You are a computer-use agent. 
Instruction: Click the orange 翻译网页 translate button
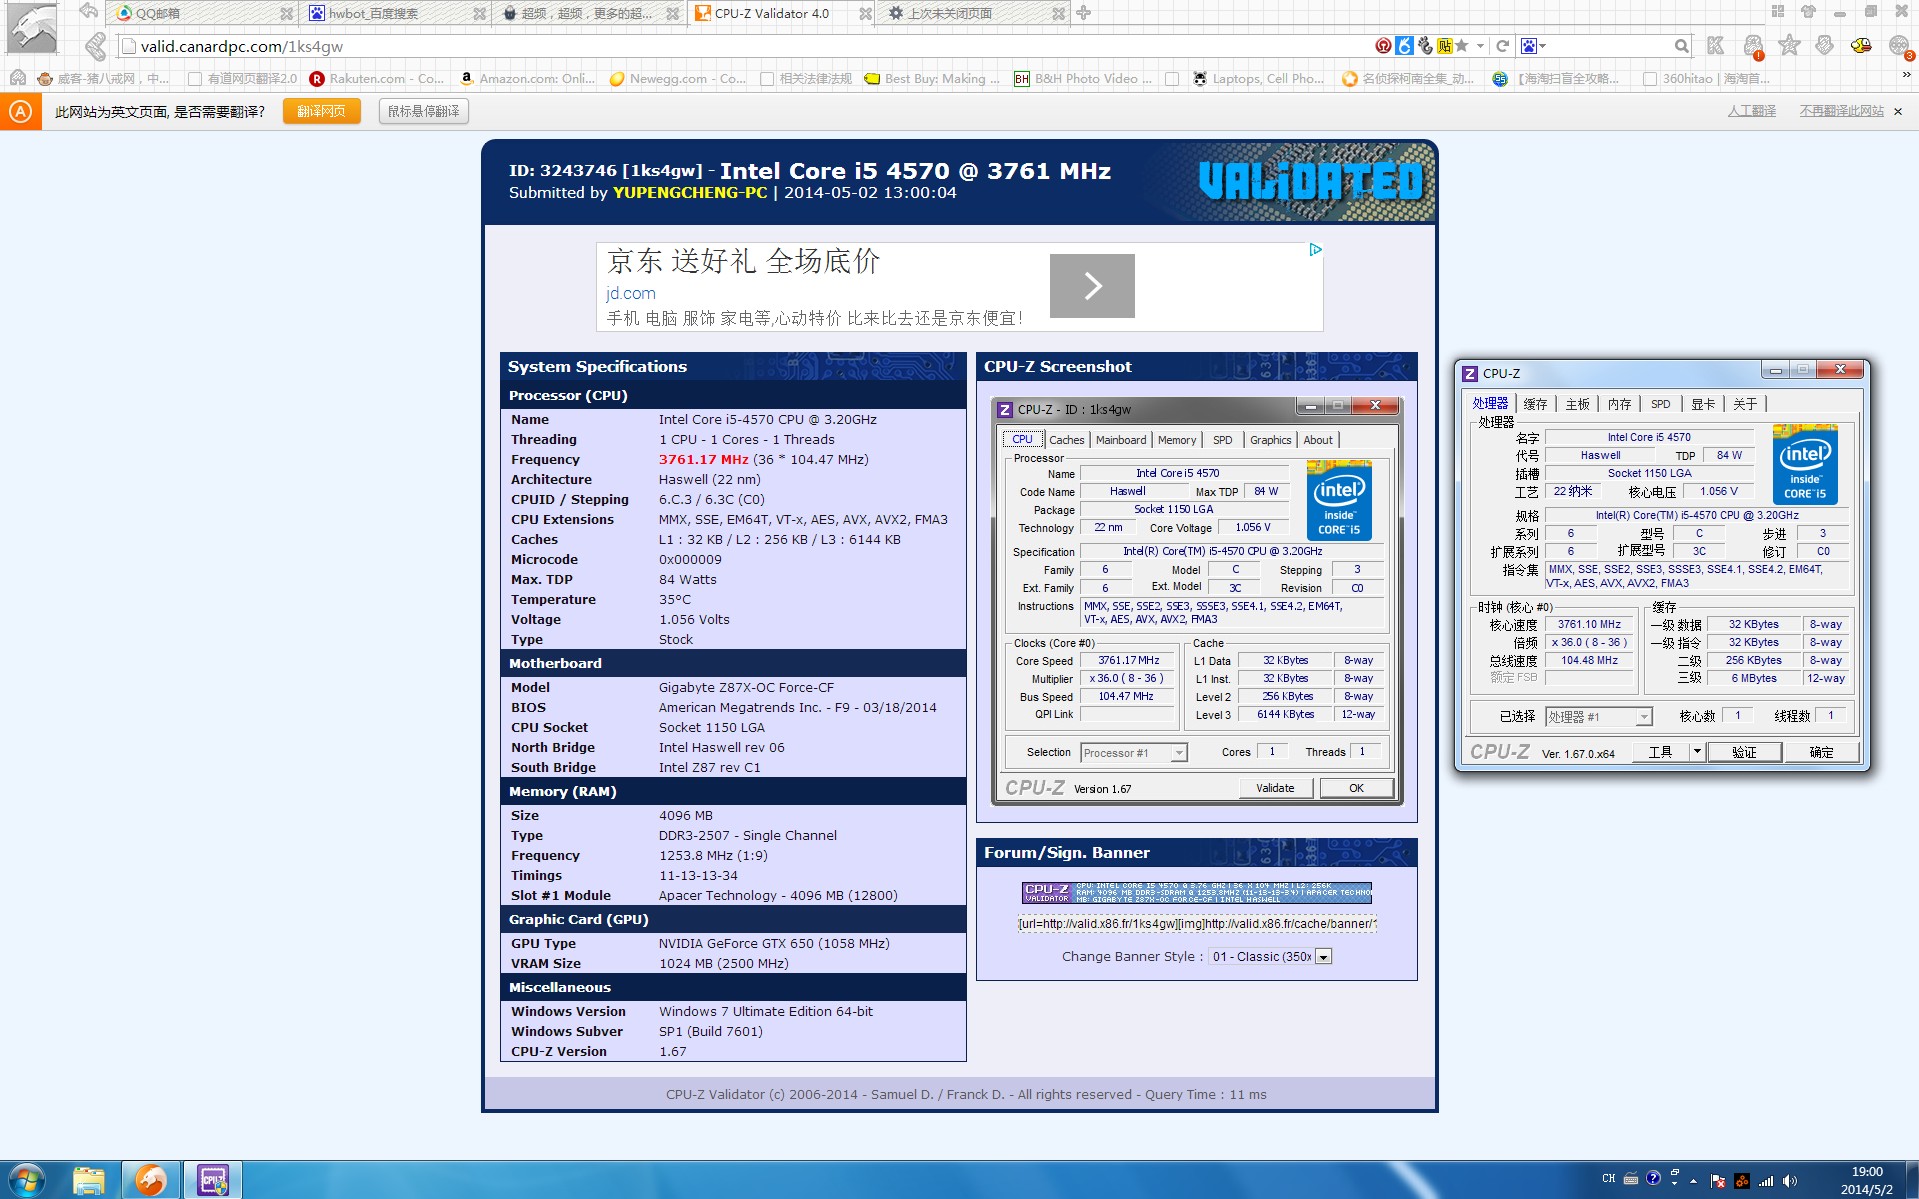tap(321, 111)
